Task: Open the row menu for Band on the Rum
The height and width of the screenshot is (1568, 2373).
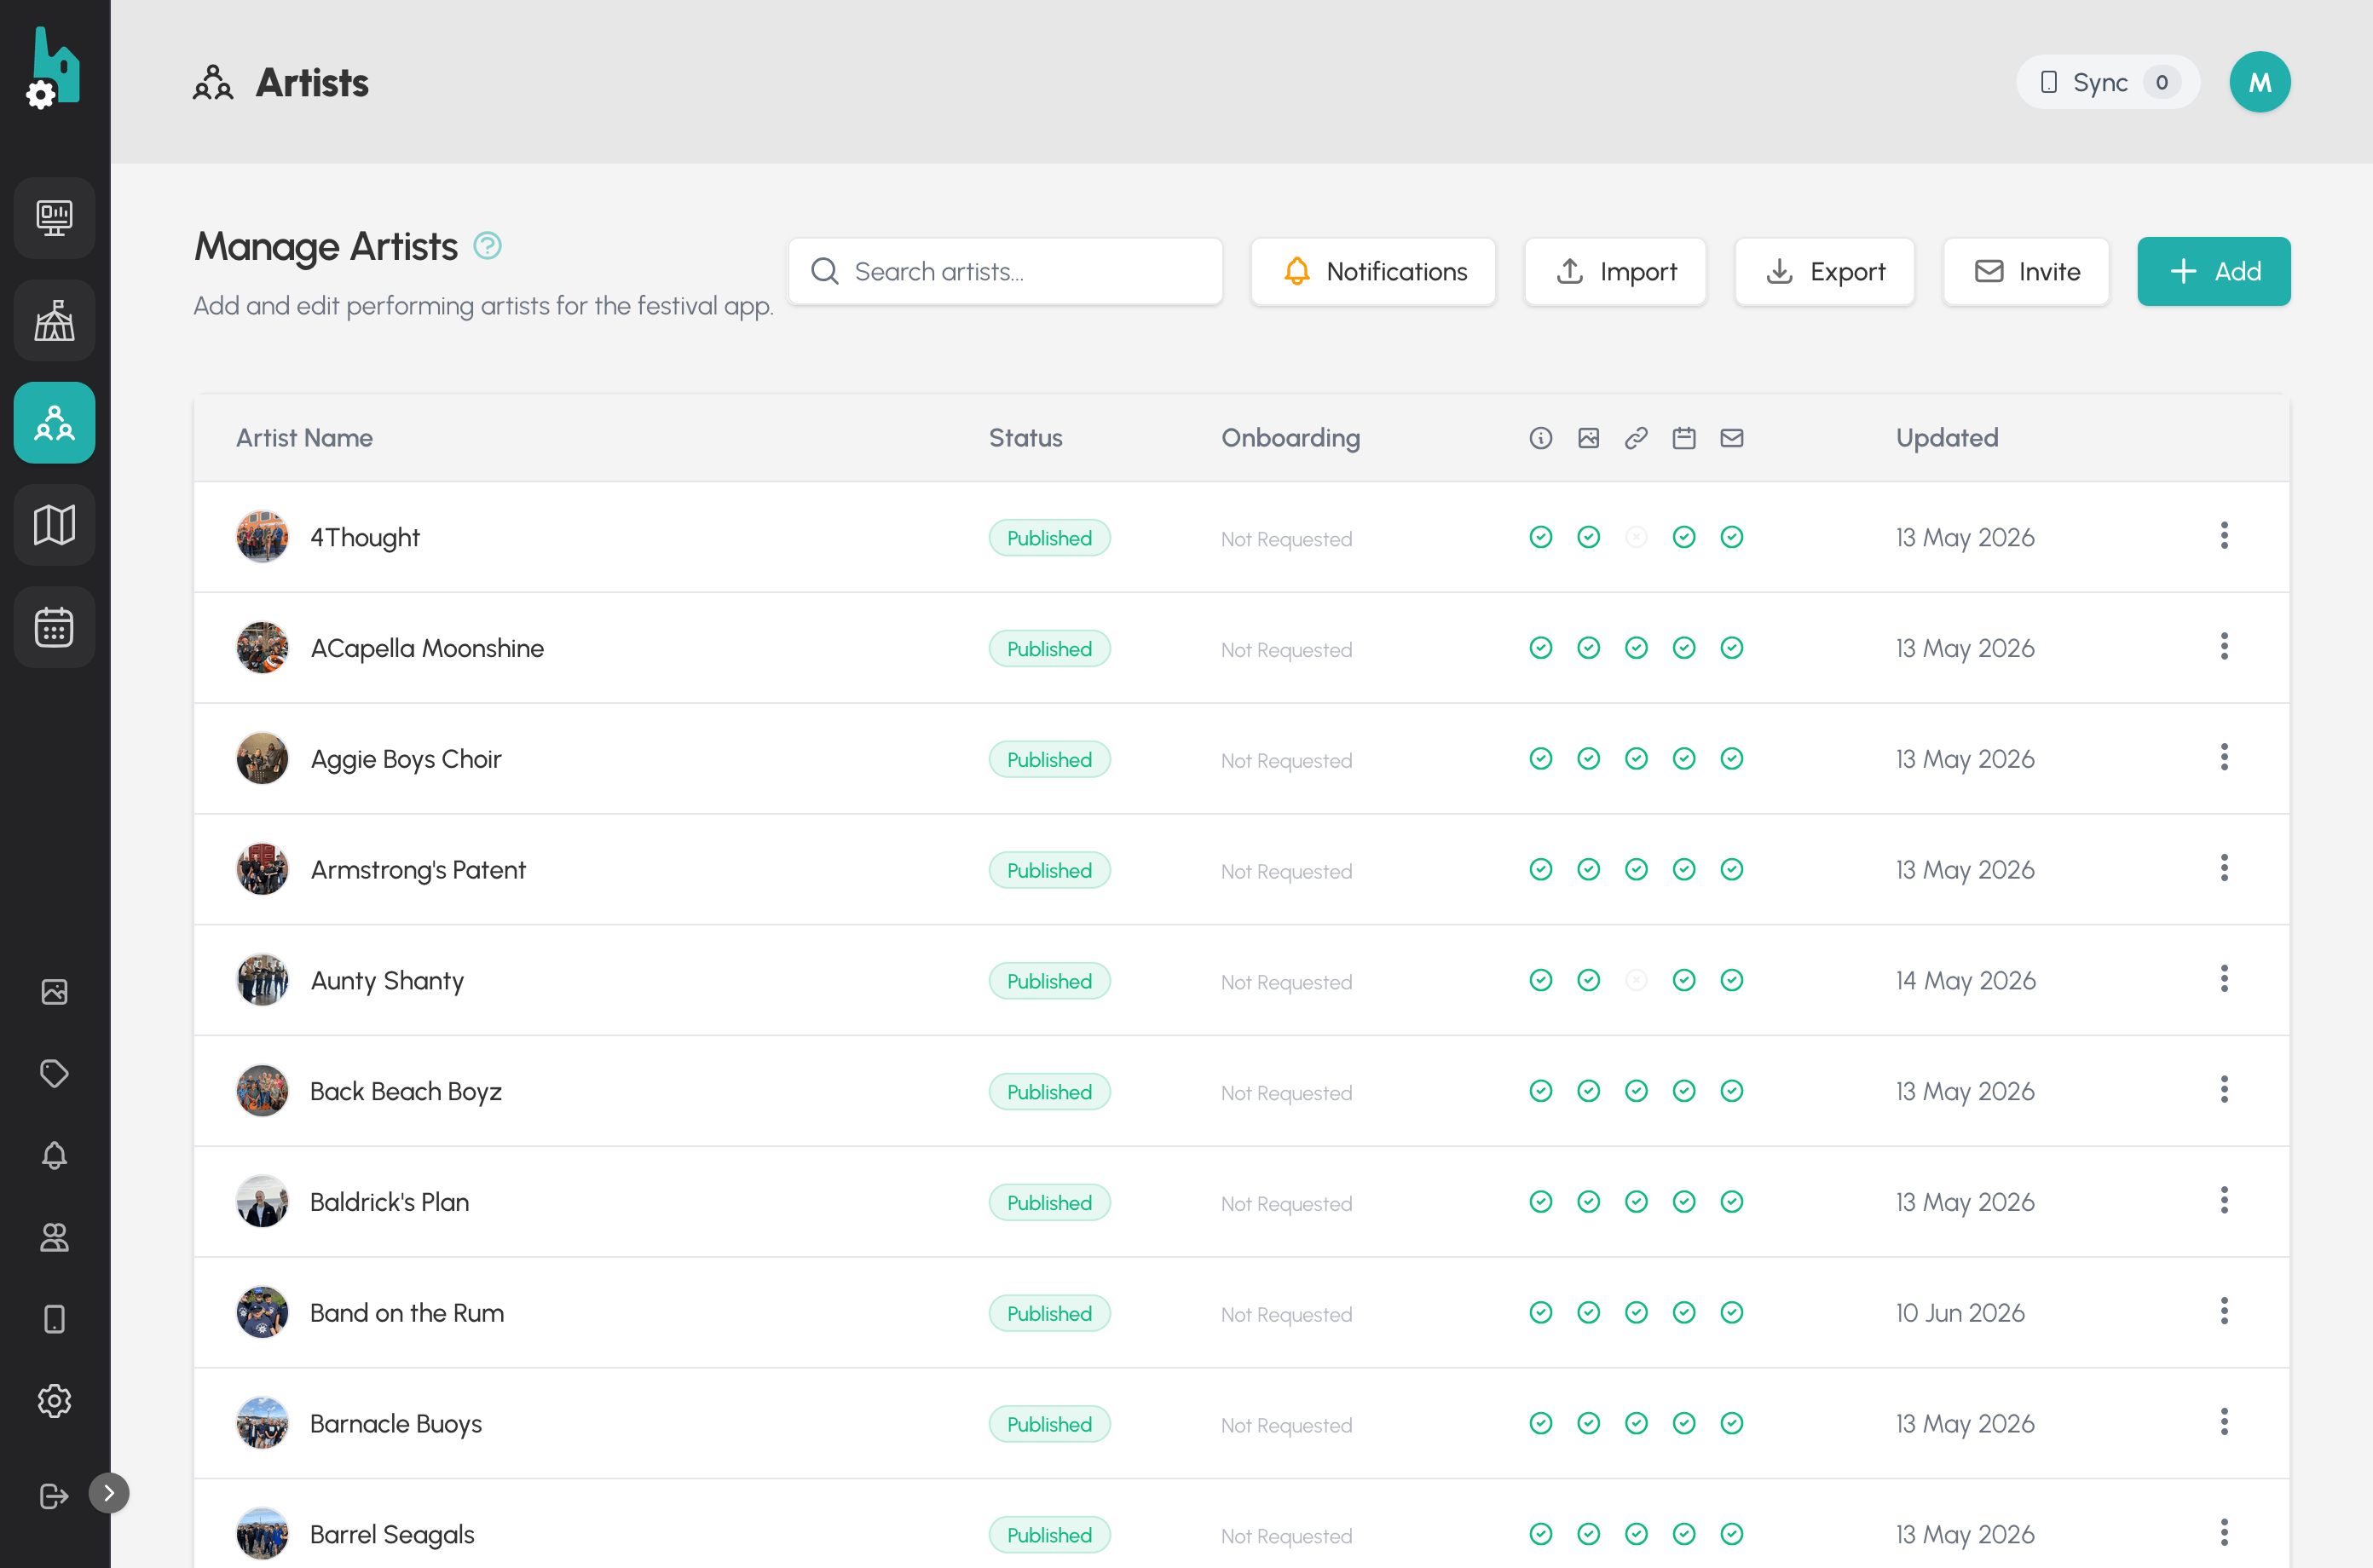Action: click(2224, 1311)
